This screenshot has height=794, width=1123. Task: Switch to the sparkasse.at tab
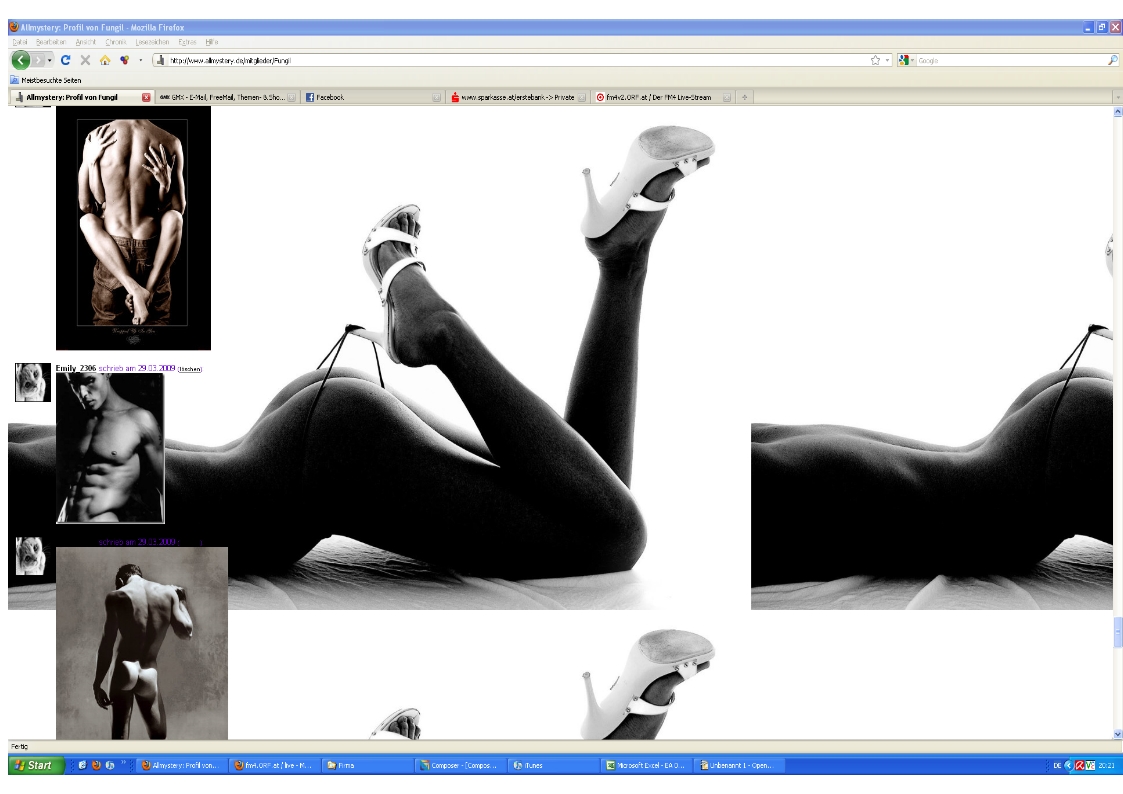517,97
